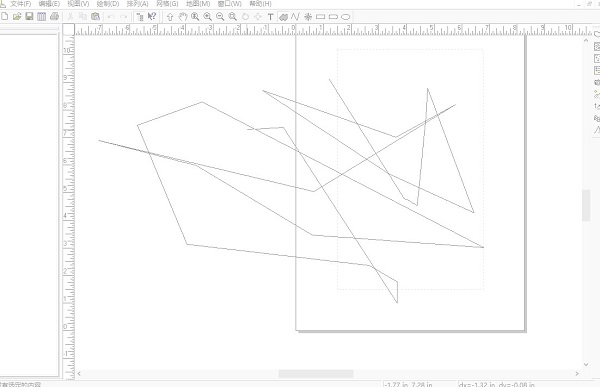
Task: Click the horizontal scrollbar right arrow
Action: click(x=577, y=374)
